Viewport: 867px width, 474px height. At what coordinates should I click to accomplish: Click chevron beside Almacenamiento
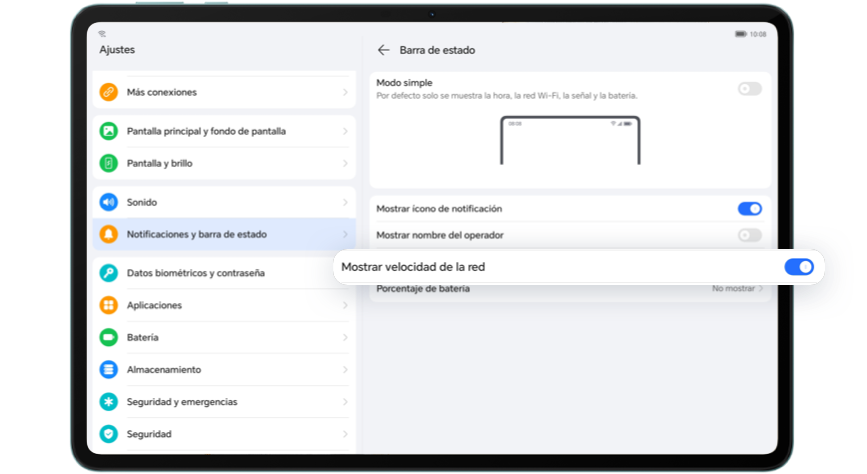click(x=345, y=369)
